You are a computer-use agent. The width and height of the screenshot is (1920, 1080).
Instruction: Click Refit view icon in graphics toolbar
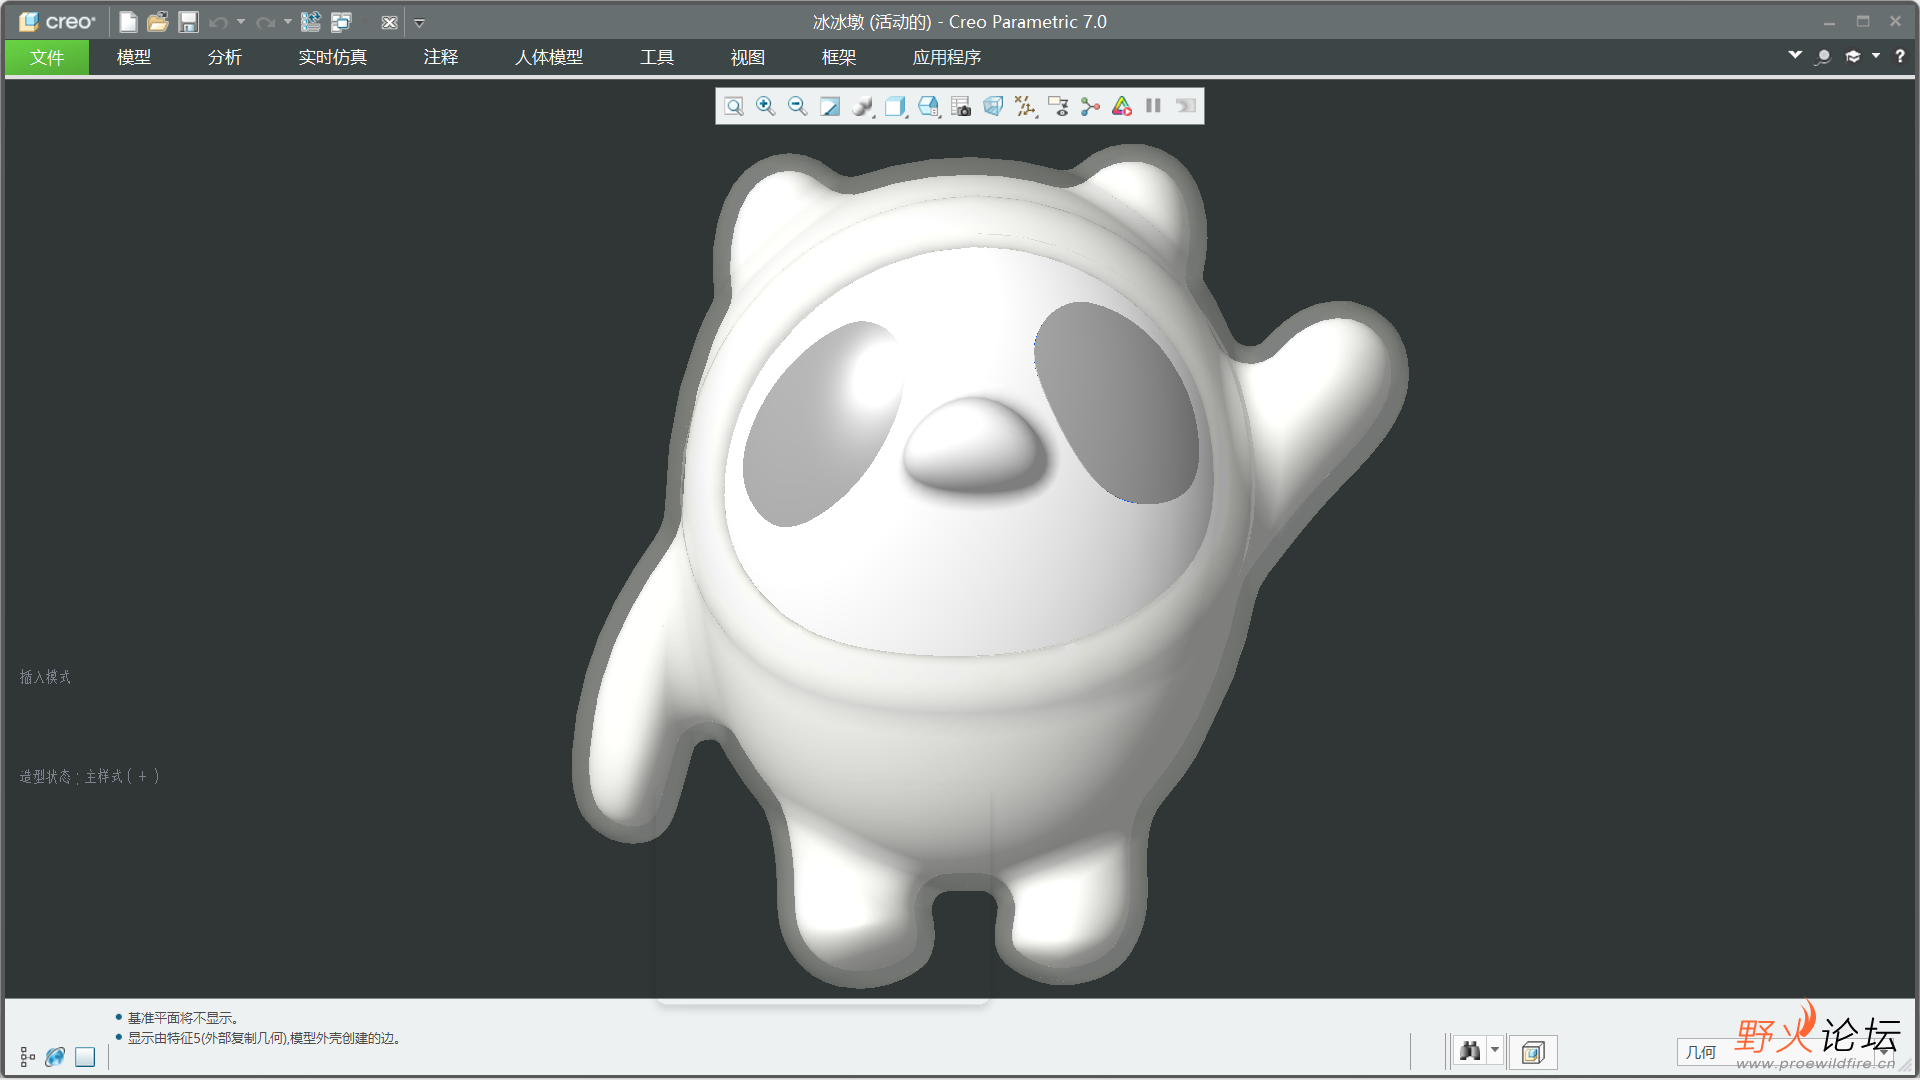point(734,106)
